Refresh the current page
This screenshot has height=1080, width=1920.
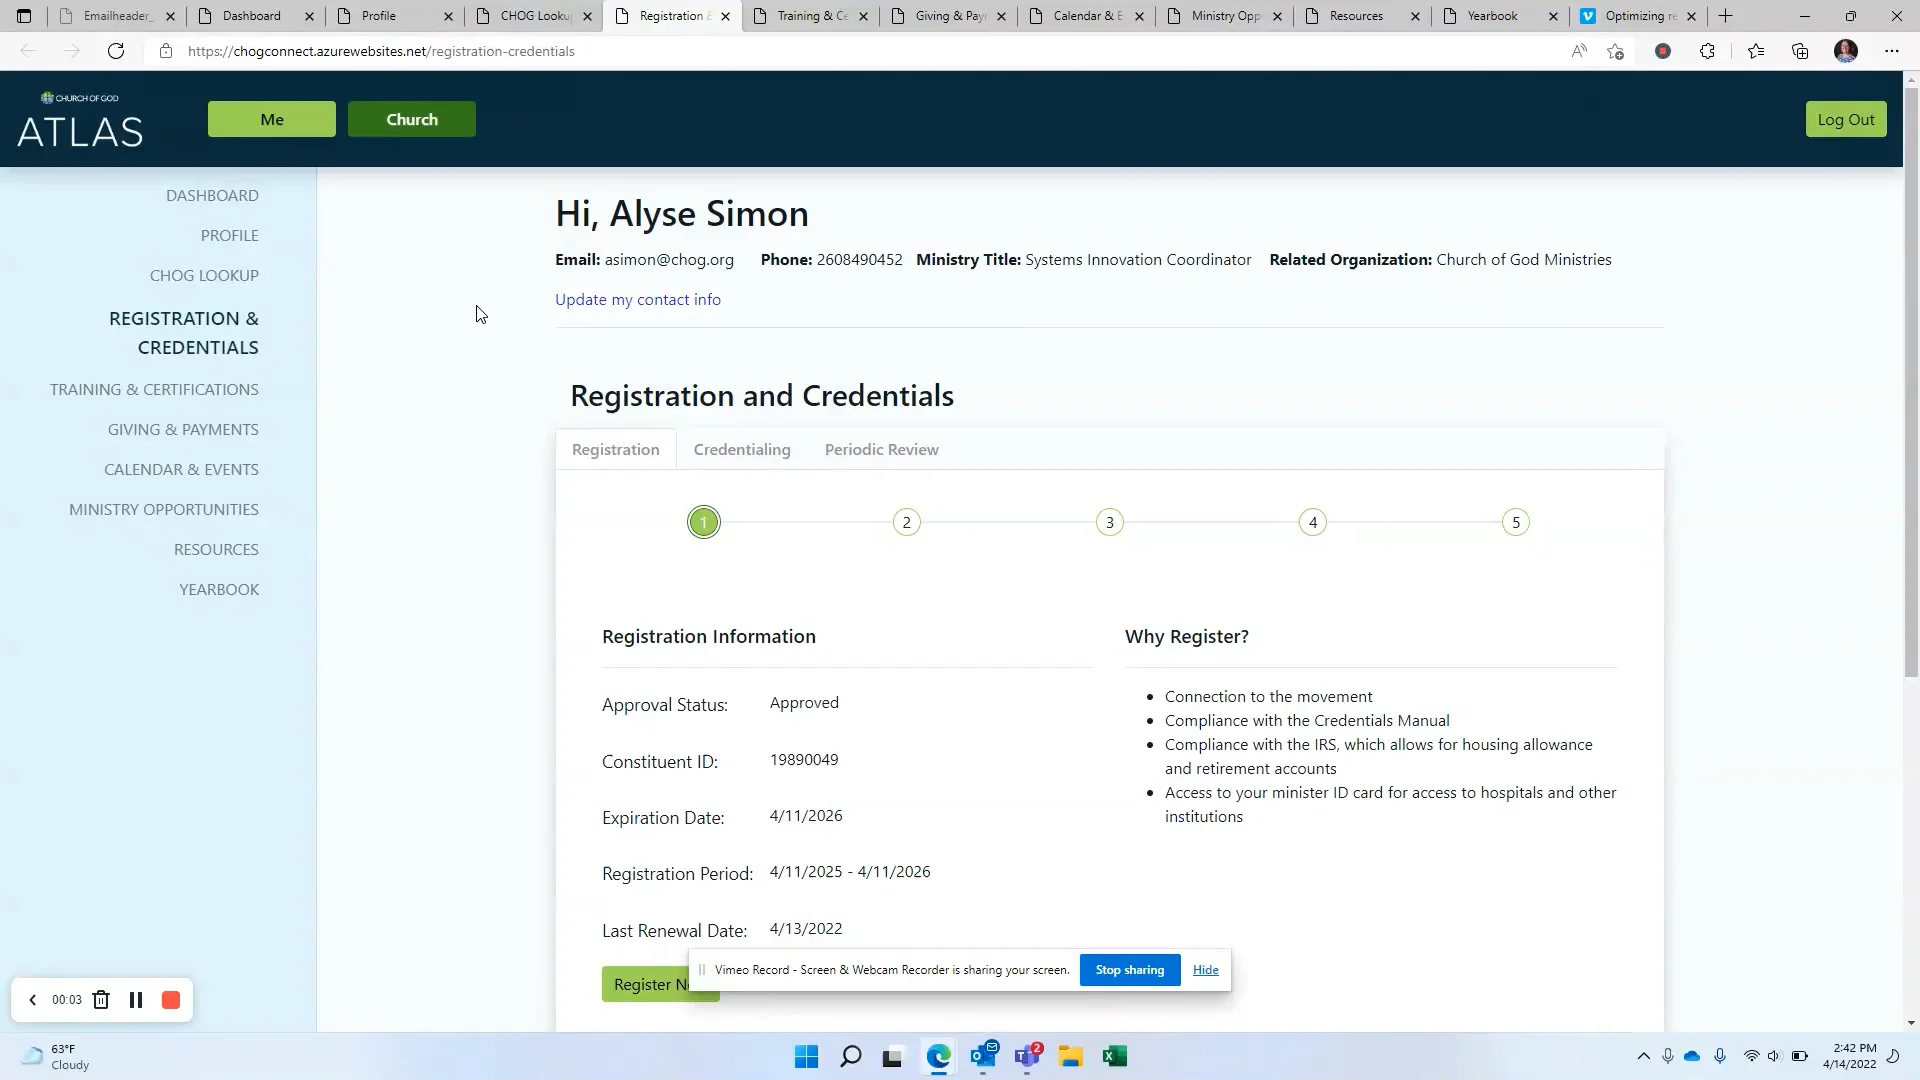pyautogui.click(x=116, y=51)
